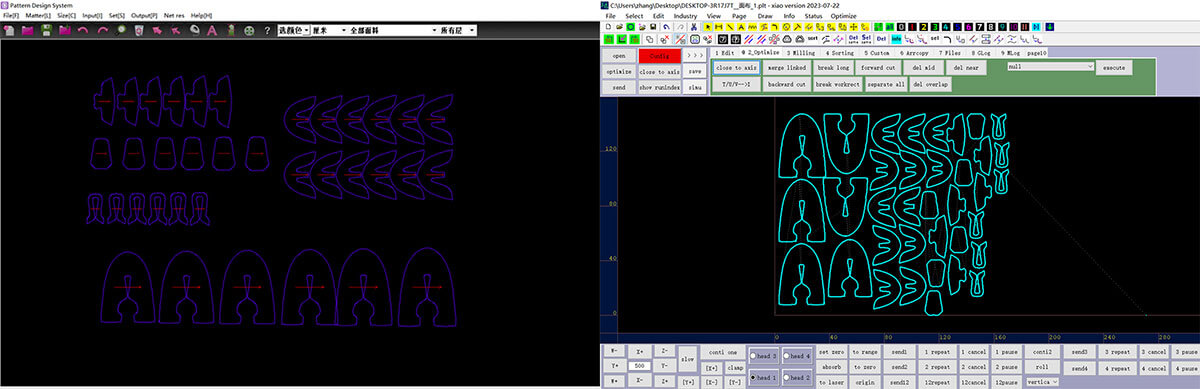1200x389 pixels.
Task: Open Matter[L] menu in Pattern Design System
Action: (37, 16)
